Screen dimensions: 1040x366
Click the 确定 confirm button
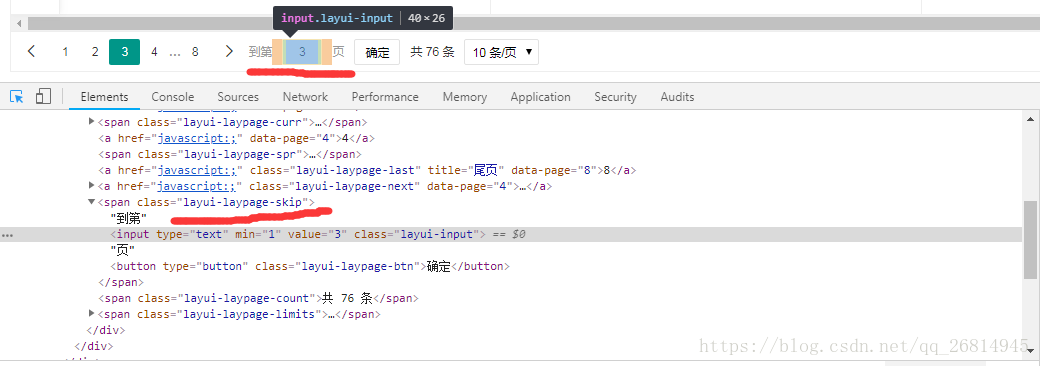pyautogui.click(x=377, y=52)
